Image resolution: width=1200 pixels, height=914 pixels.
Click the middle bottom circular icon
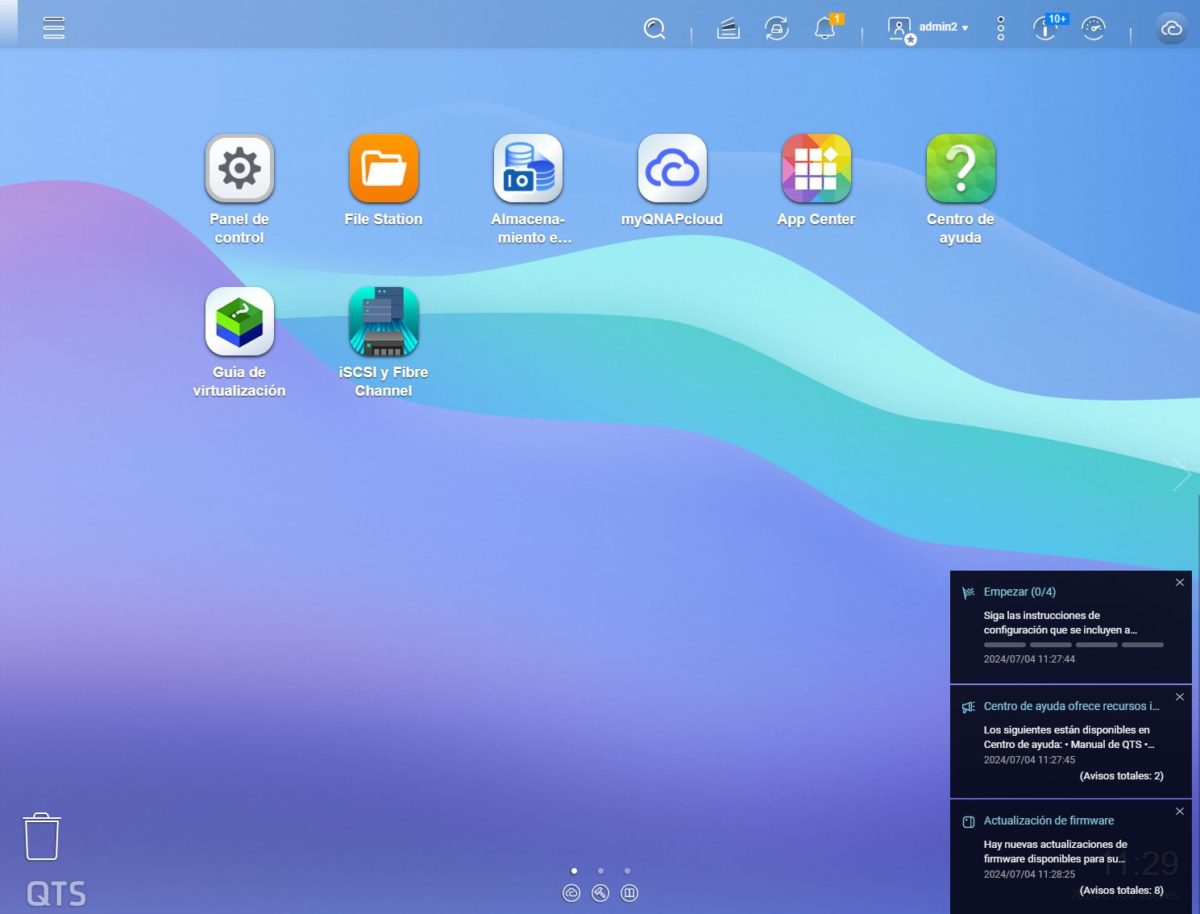click(600, 893)
